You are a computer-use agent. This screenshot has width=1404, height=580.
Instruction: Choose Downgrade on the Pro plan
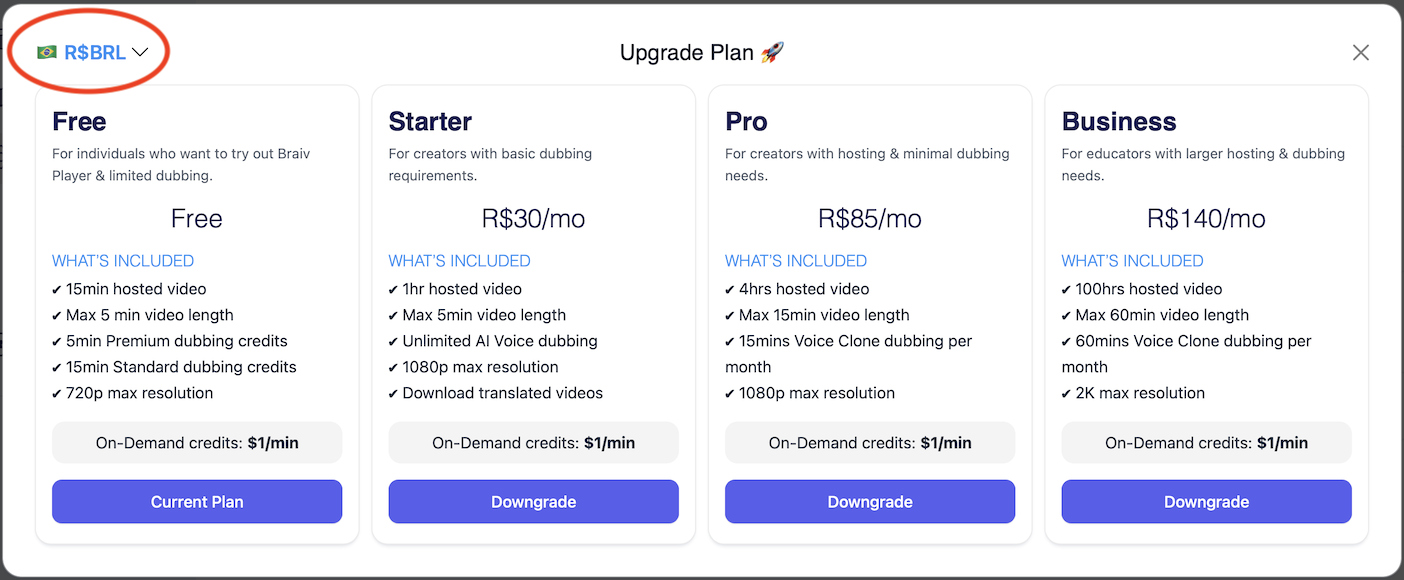pyautogui.click(x=870, y=502)
